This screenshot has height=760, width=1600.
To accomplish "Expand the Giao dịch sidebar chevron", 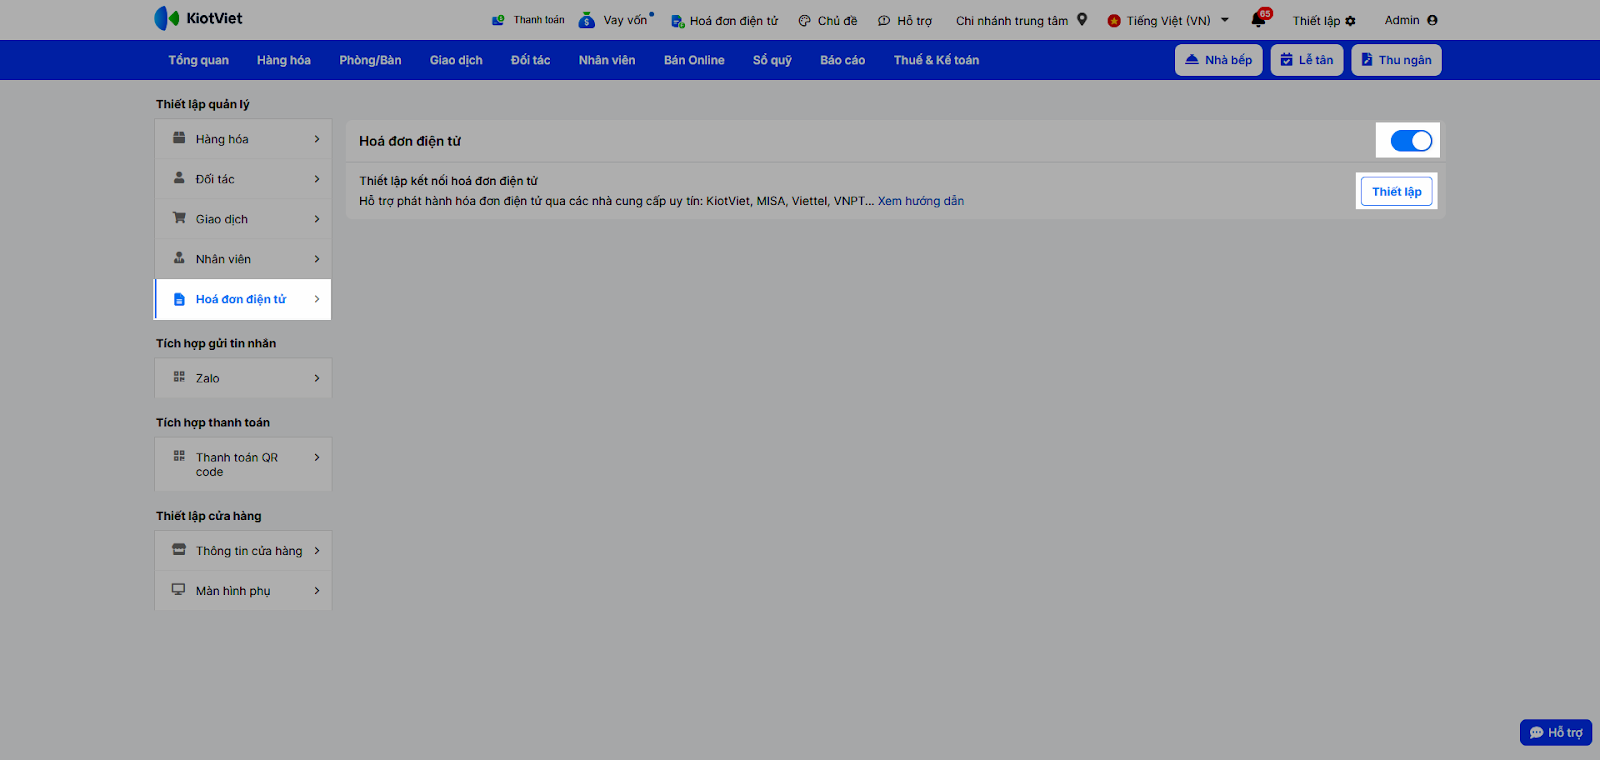I will [x=317, y=219].
